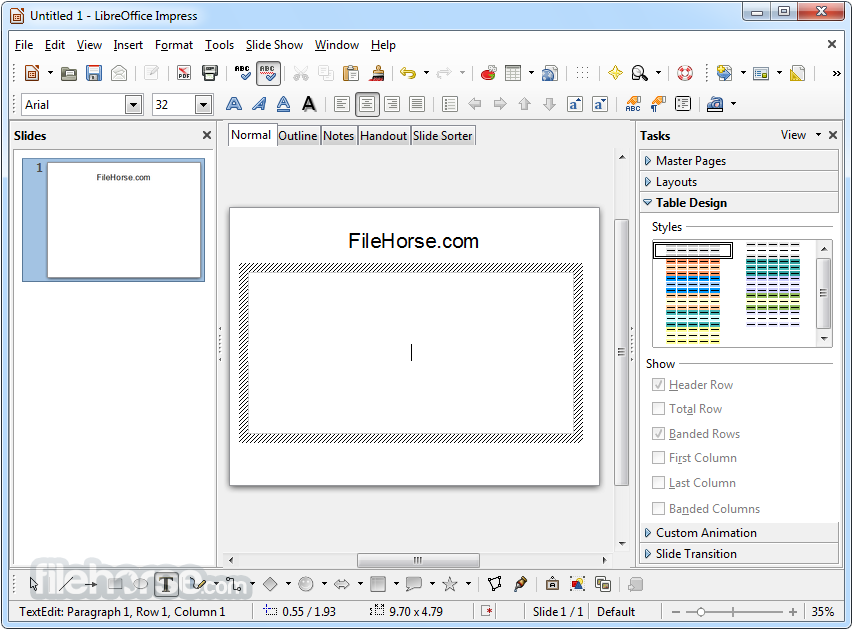The width and height of the screenshot is (853, 630).
Task: Switch to the Outline tab
Action: point(298,136)
